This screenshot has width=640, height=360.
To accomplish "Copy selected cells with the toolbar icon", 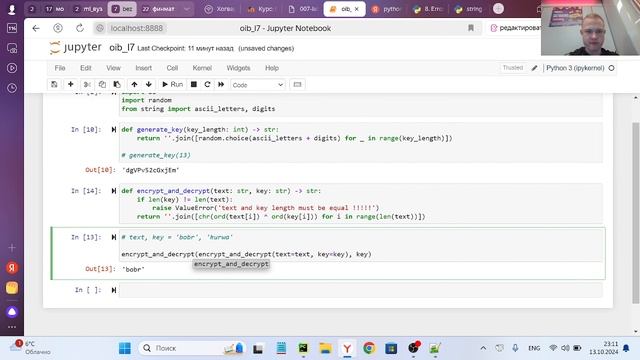I will click(x=102, y=84).
